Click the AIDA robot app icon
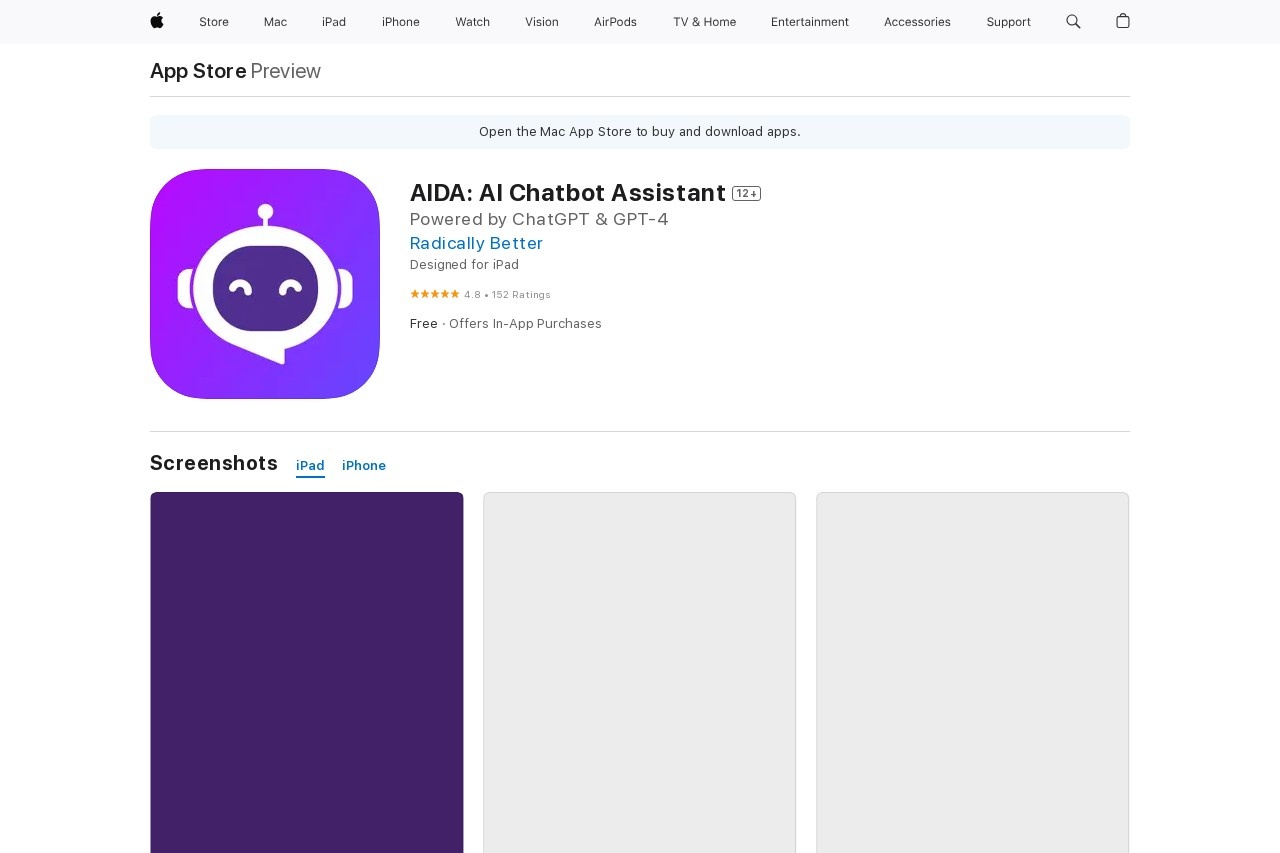Viewport: 1280px width, 853px height. (x=265, y=284)
